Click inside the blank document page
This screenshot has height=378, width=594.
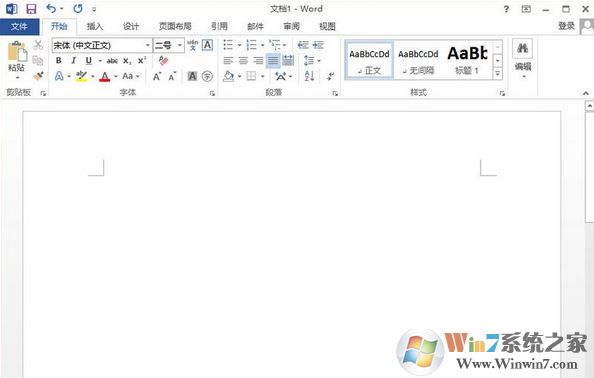pos(292,246)
